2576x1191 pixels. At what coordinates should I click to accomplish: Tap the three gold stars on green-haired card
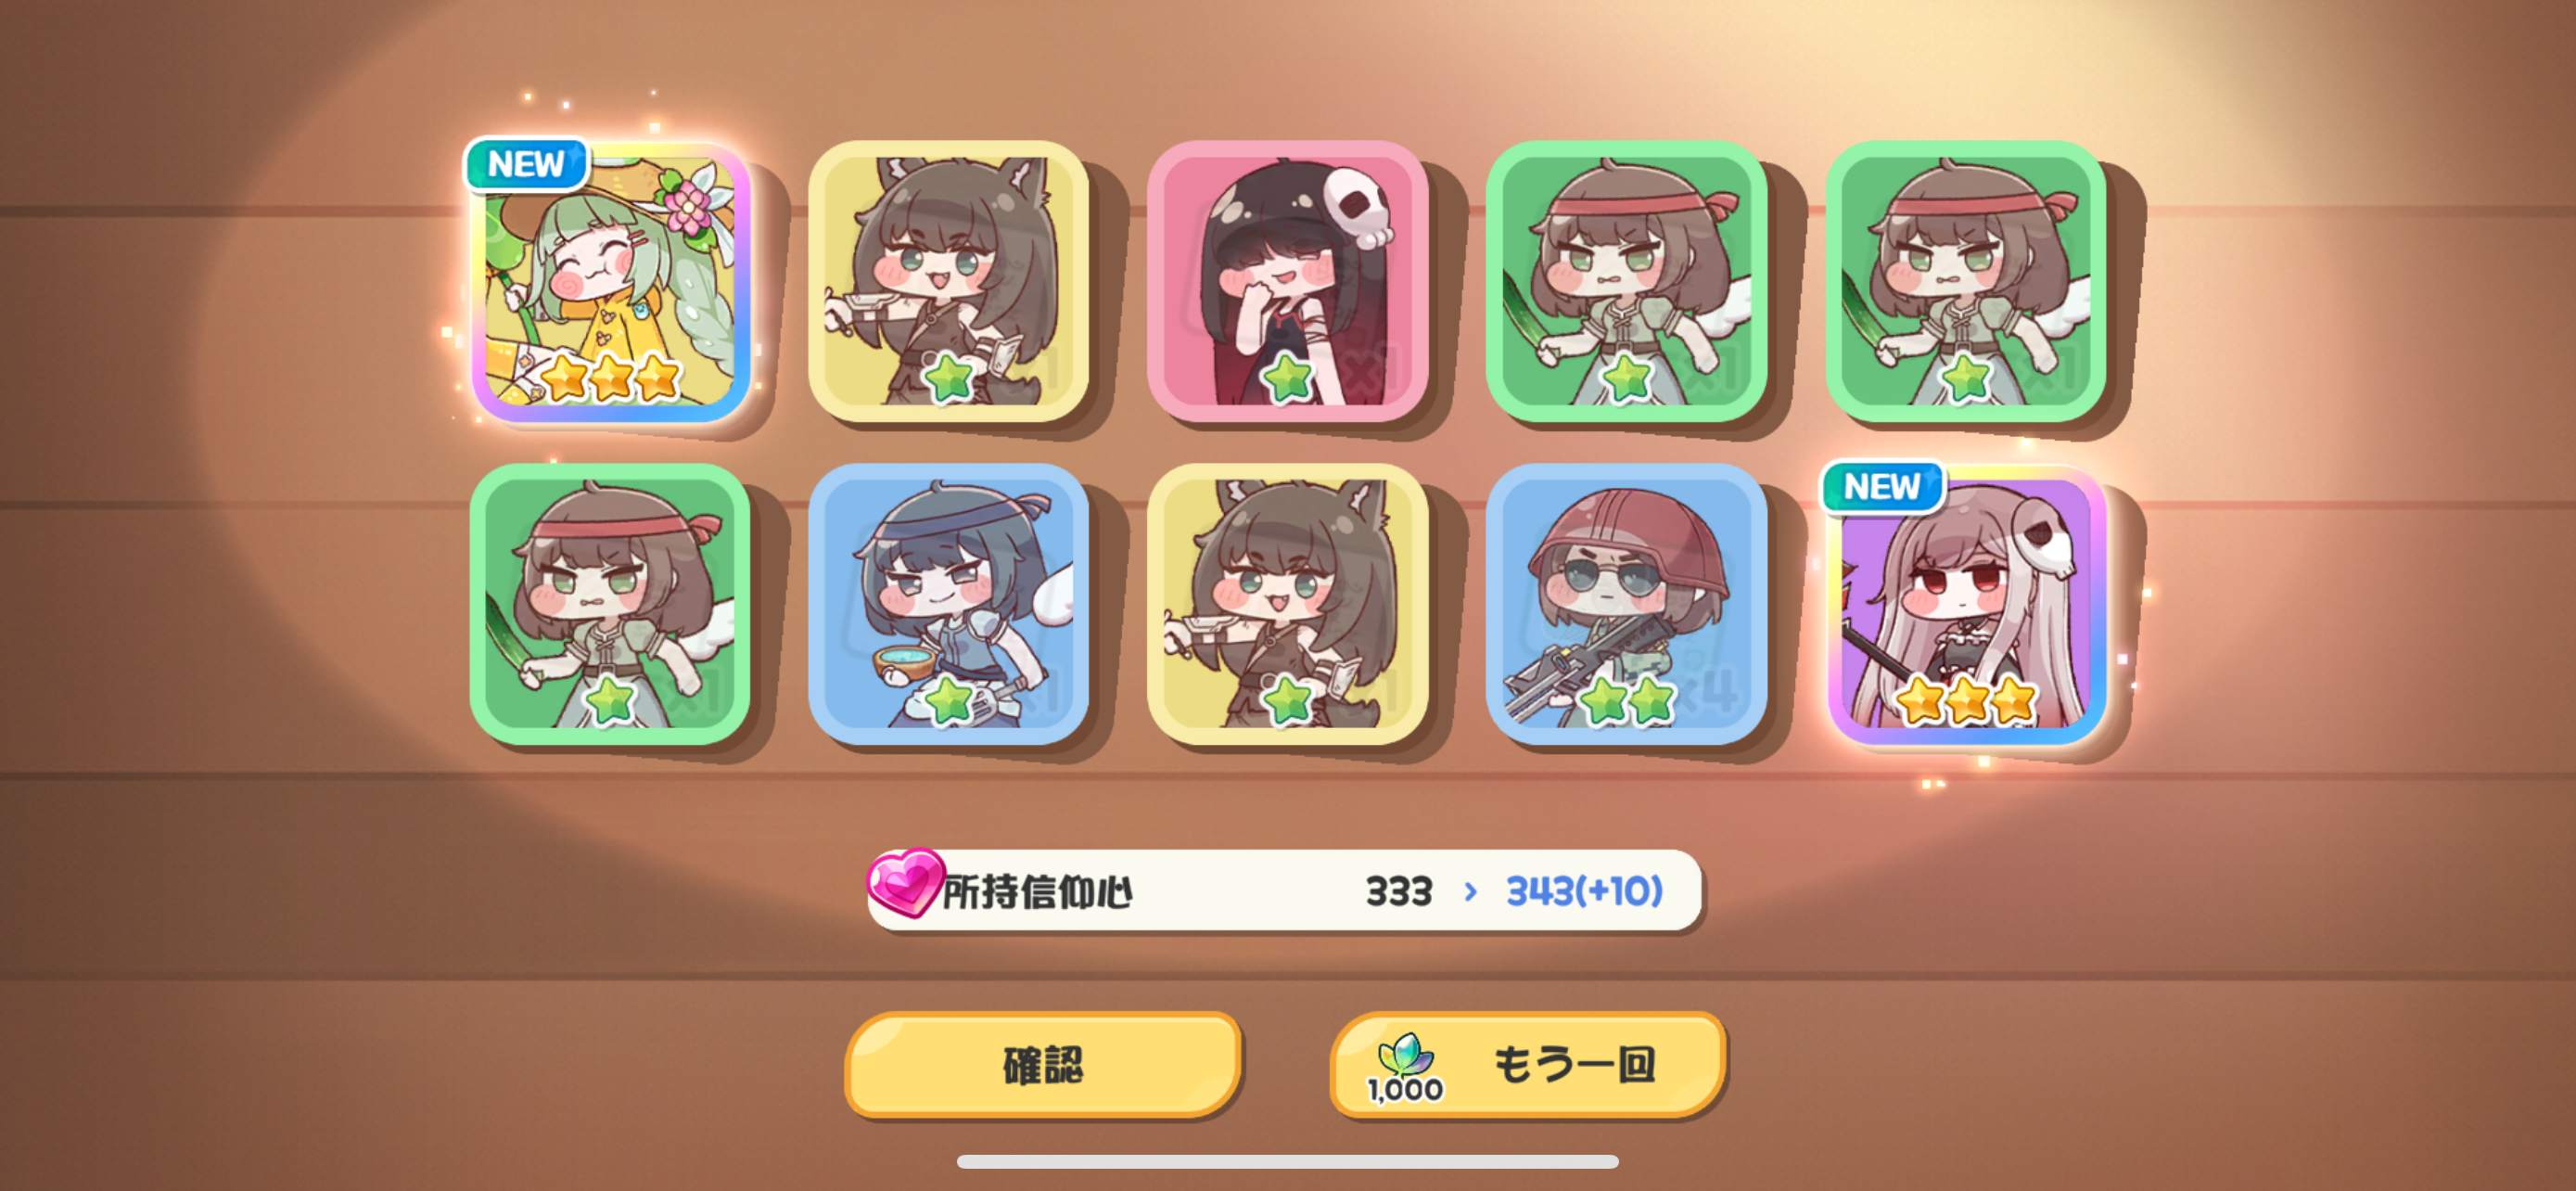point(611,377)
